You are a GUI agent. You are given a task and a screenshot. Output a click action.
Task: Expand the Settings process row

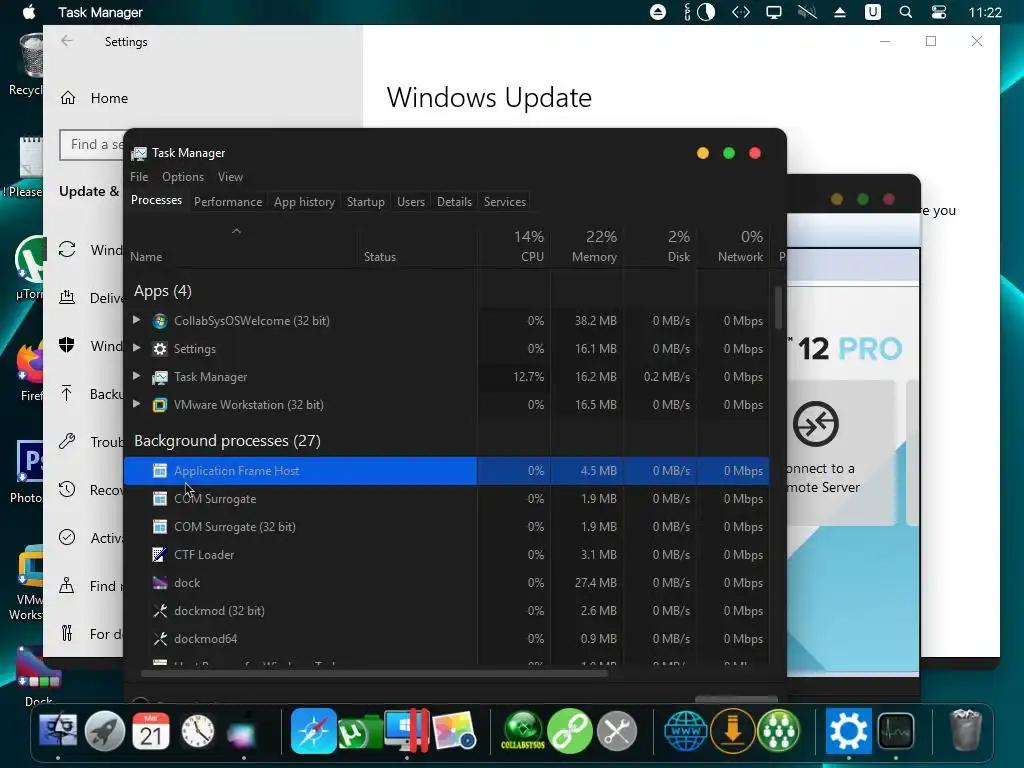pyautogui.click(x=136, y=348)
